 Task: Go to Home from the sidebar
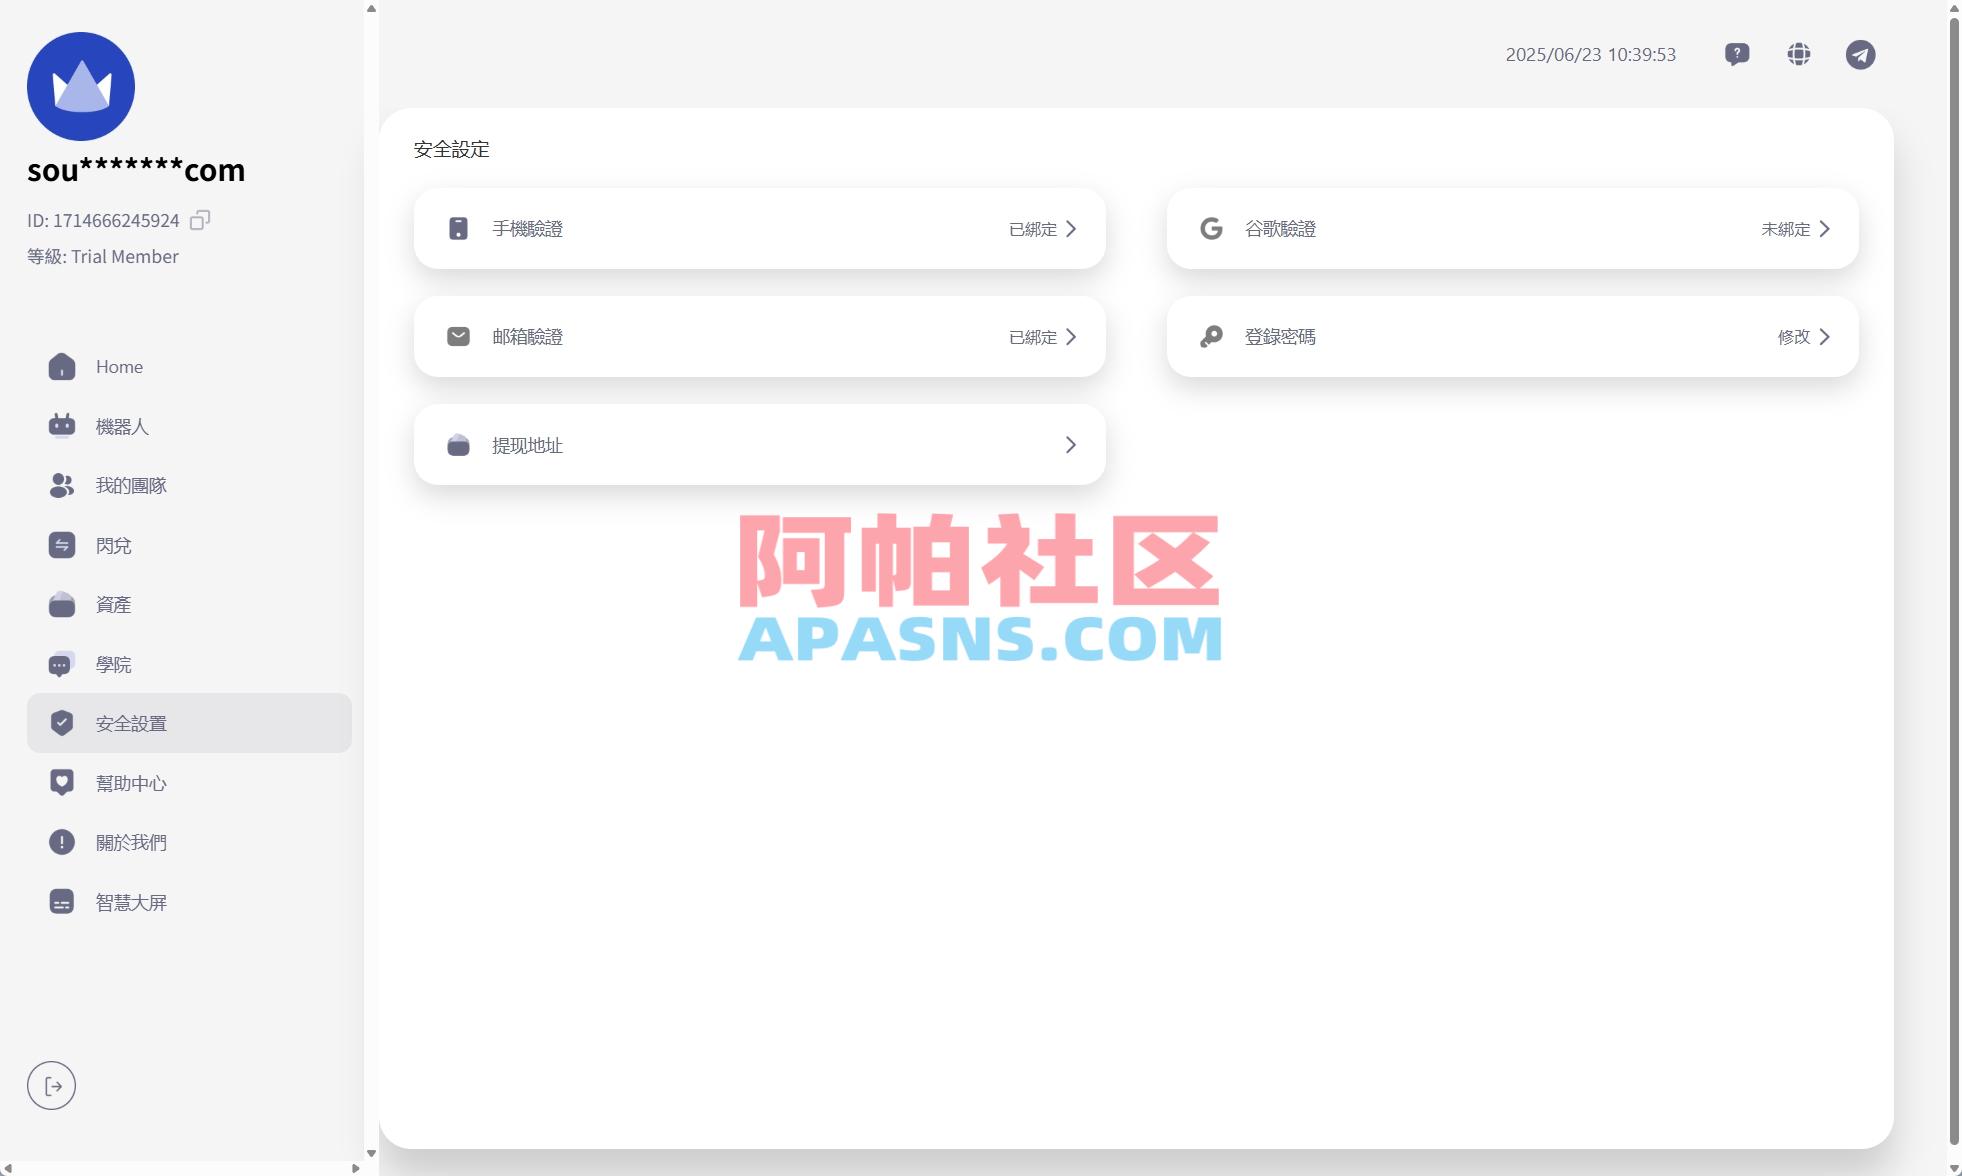118,366
